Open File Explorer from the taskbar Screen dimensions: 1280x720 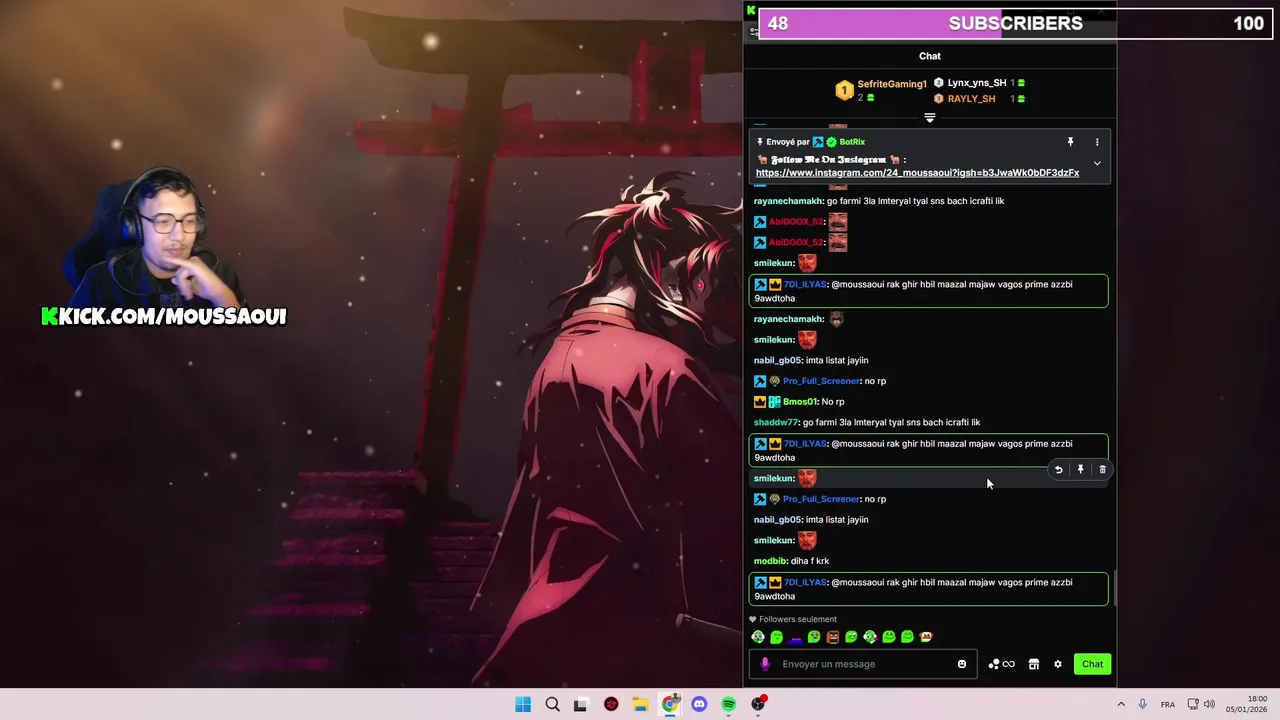640,704
